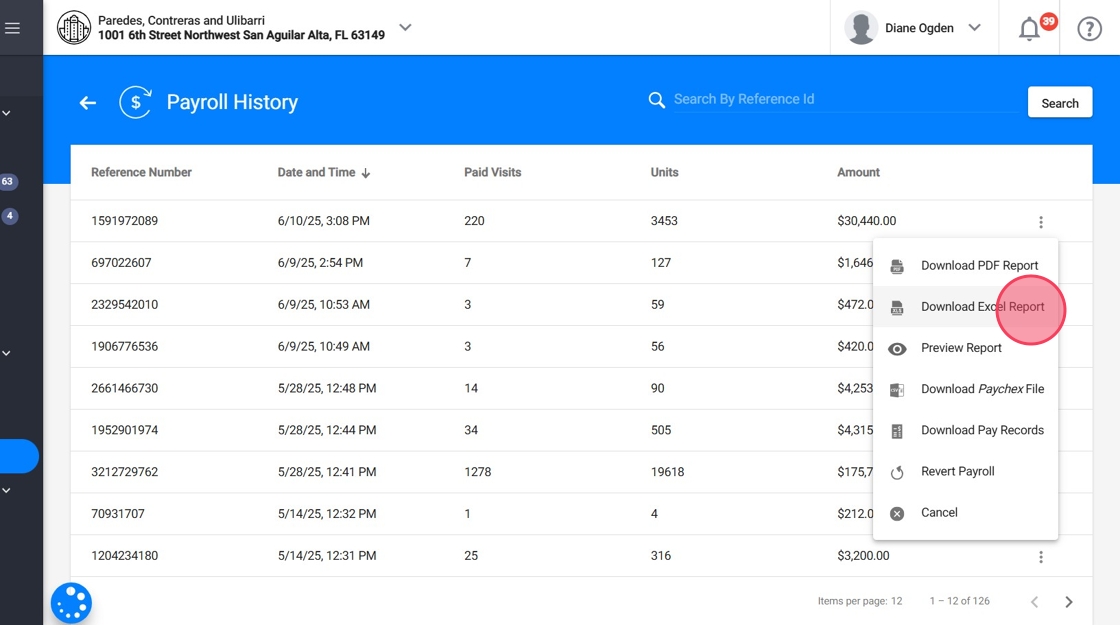
Task: Open the help question mark icon
Action: coord(1089,29)
